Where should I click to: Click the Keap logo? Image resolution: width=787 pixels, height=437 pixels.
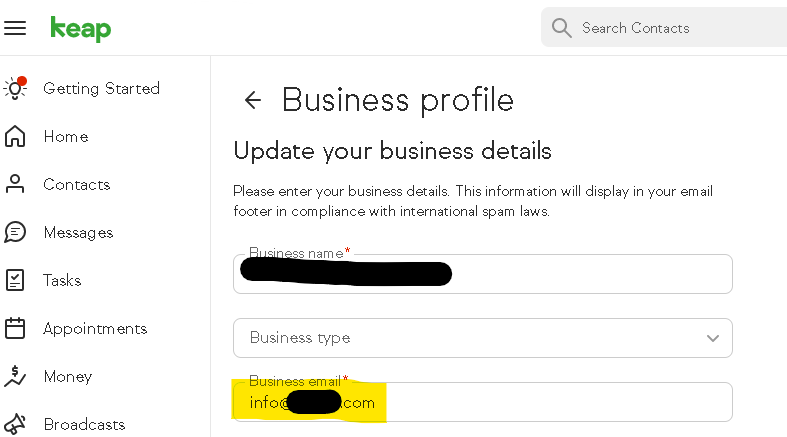[81, 28]
